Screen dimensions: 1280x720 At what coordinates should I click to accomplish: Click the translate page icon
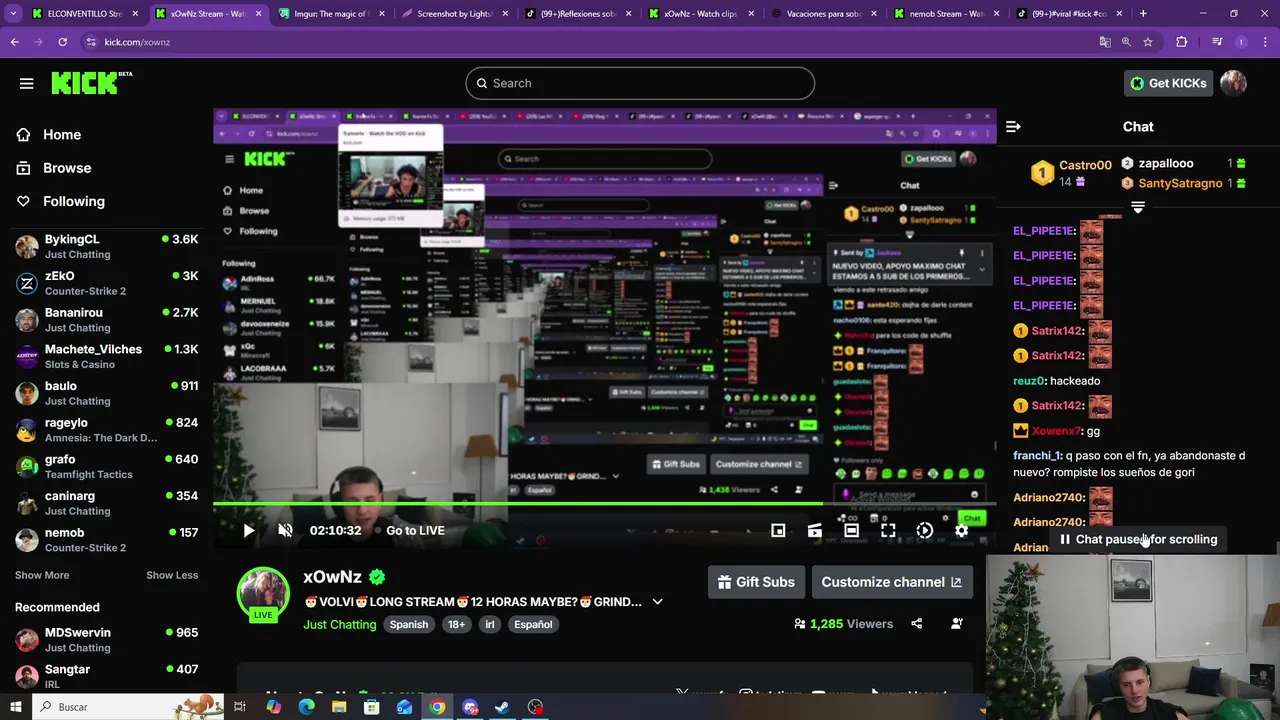(x=1105, y=42)
